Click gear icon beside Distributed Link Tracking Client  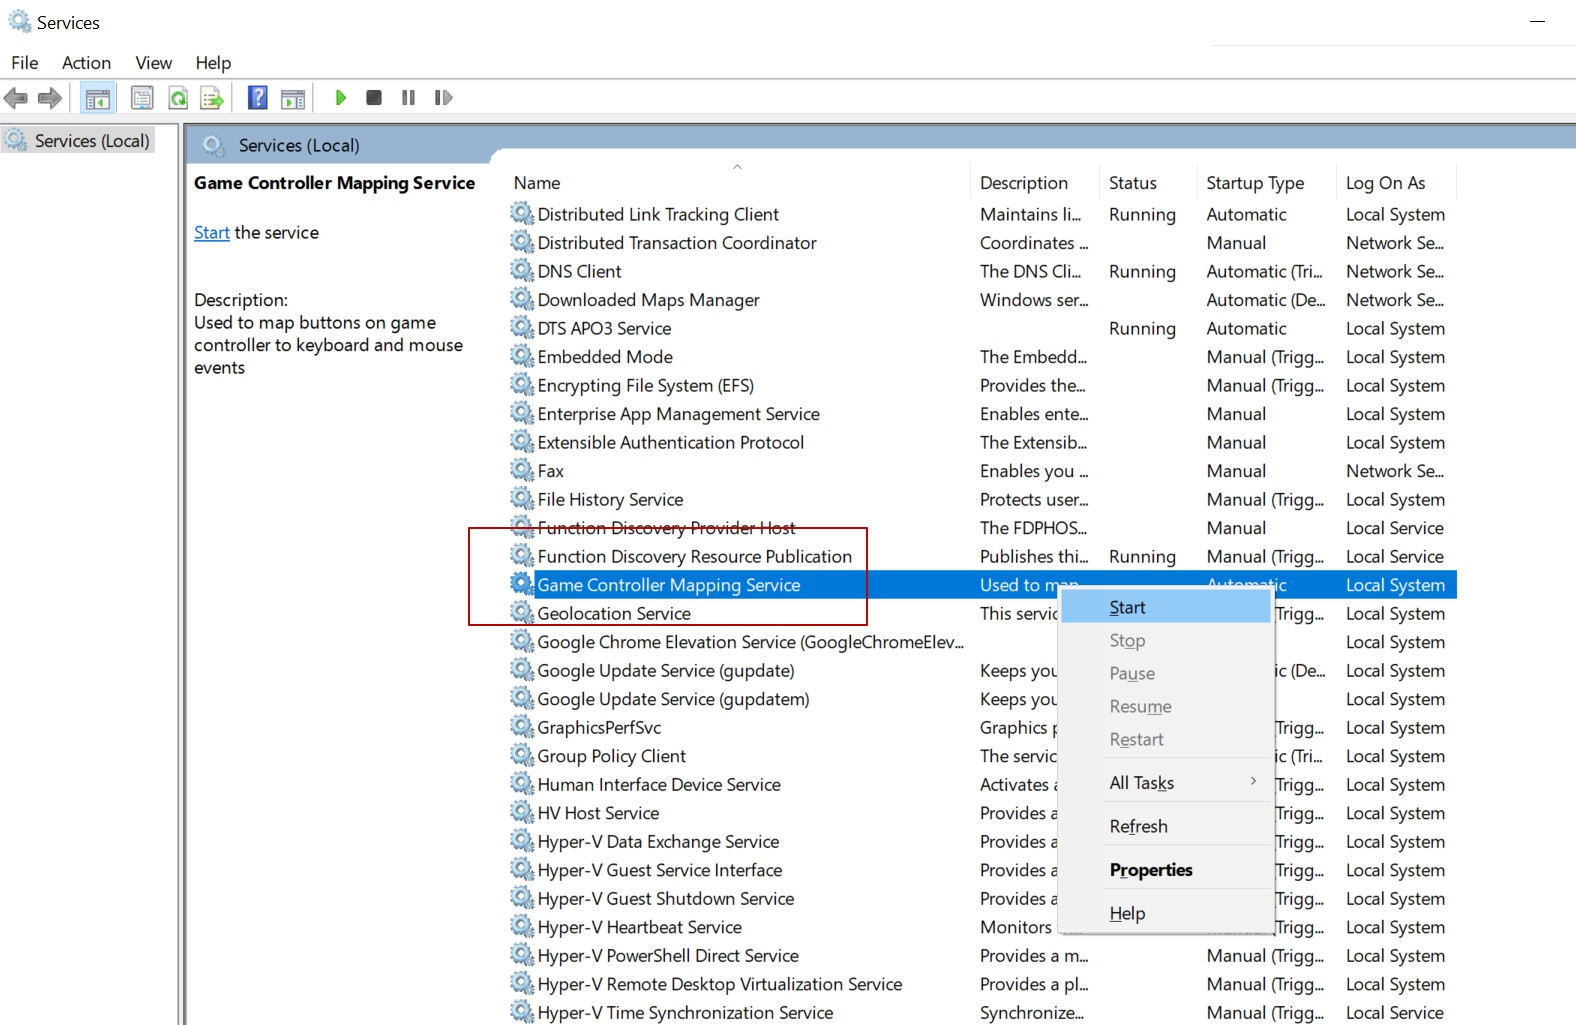coord(522,213)
